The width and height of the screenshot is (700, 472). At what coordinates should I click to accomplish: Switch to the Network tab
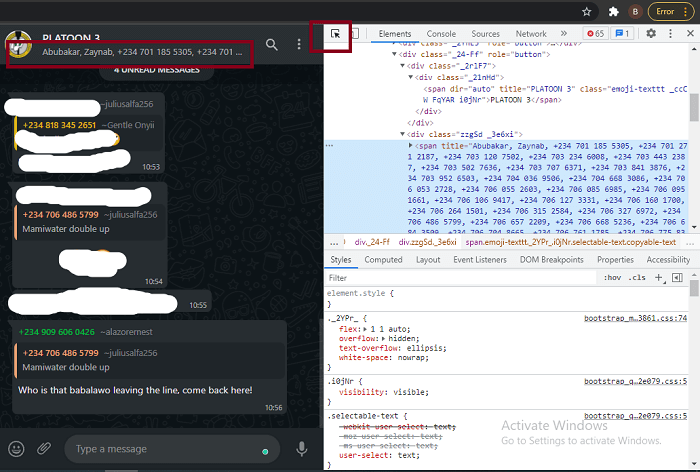click(x=531, y=33)
